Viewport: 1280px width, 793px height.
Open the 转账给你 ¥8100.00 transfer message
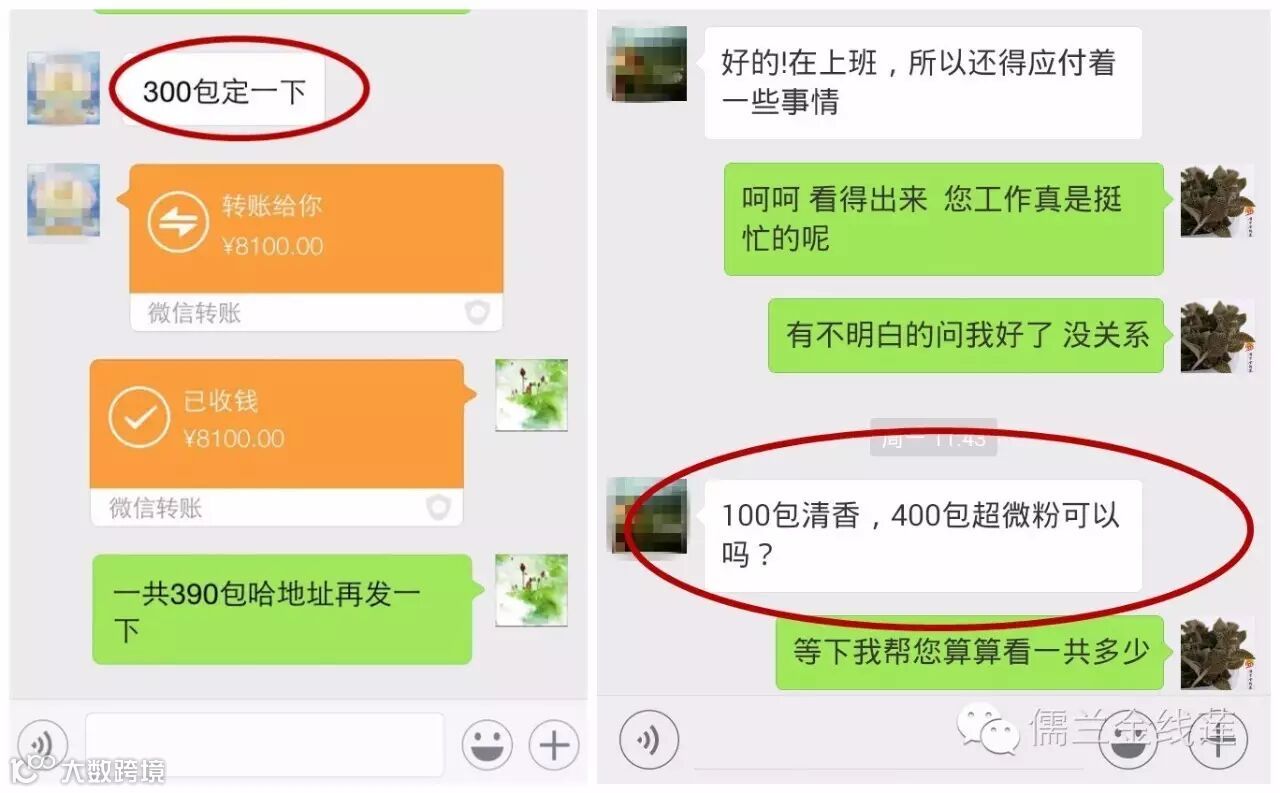point(316,248)
